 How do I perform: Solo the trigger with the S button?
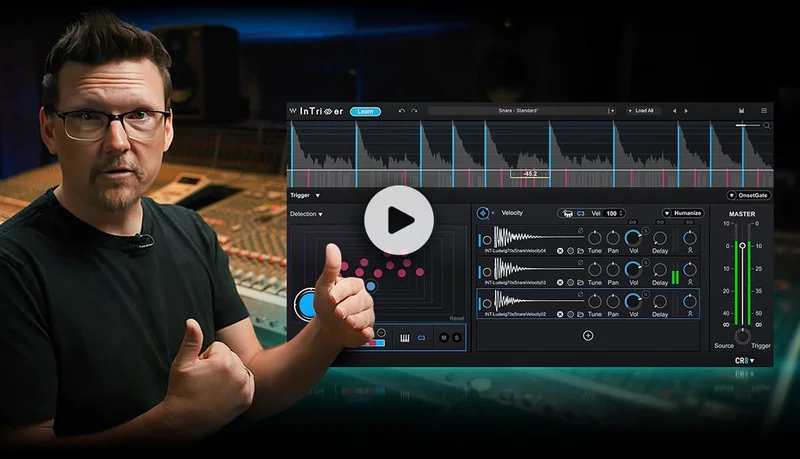(x=457, y=338)
